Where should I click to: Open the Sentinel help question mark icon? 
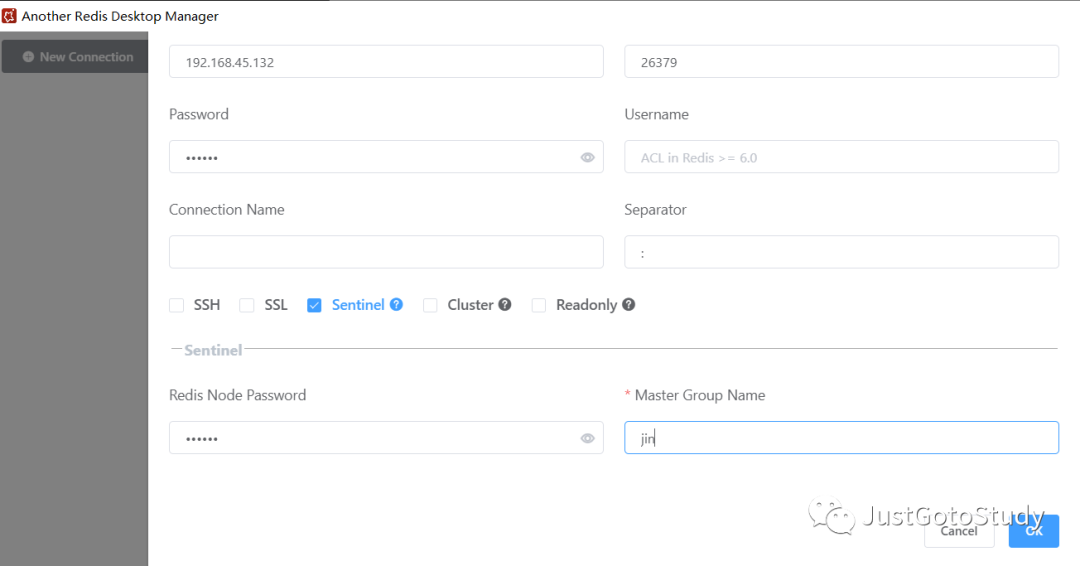click(x=396, y=304)
